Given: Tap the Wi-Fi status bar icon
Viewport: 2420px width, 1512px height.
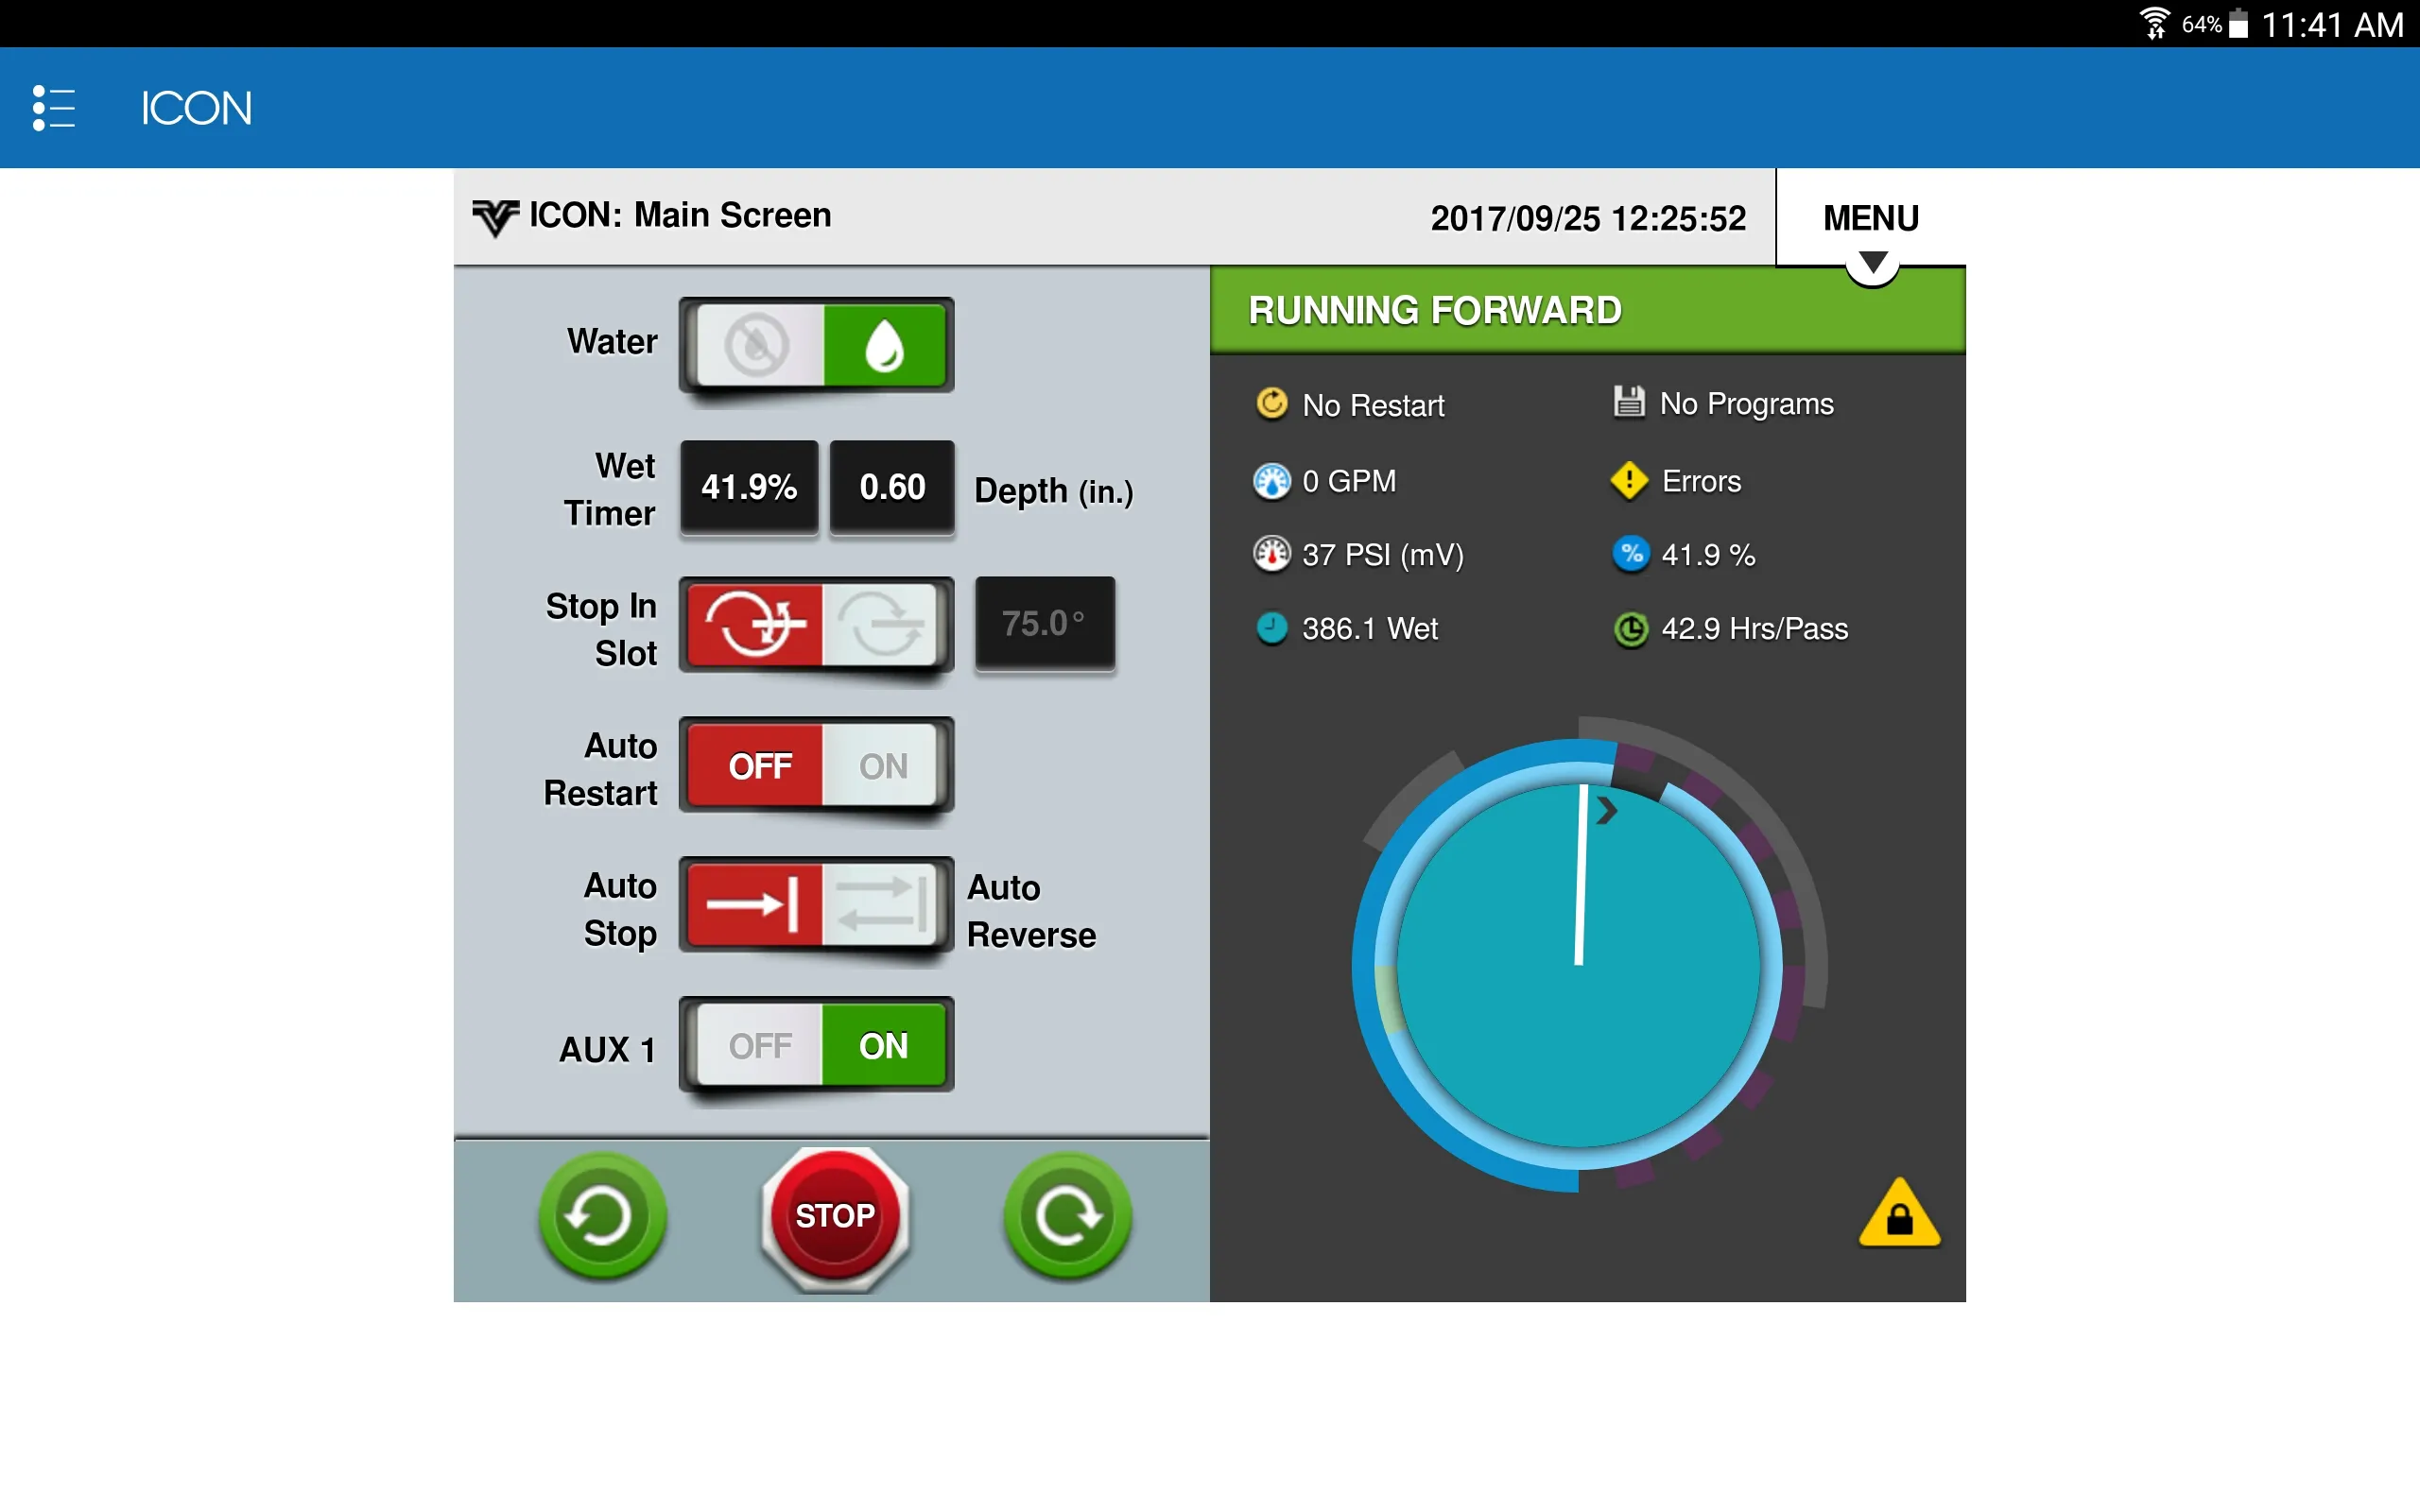Looking at the screenshot, I should (x=2155, y=23).
